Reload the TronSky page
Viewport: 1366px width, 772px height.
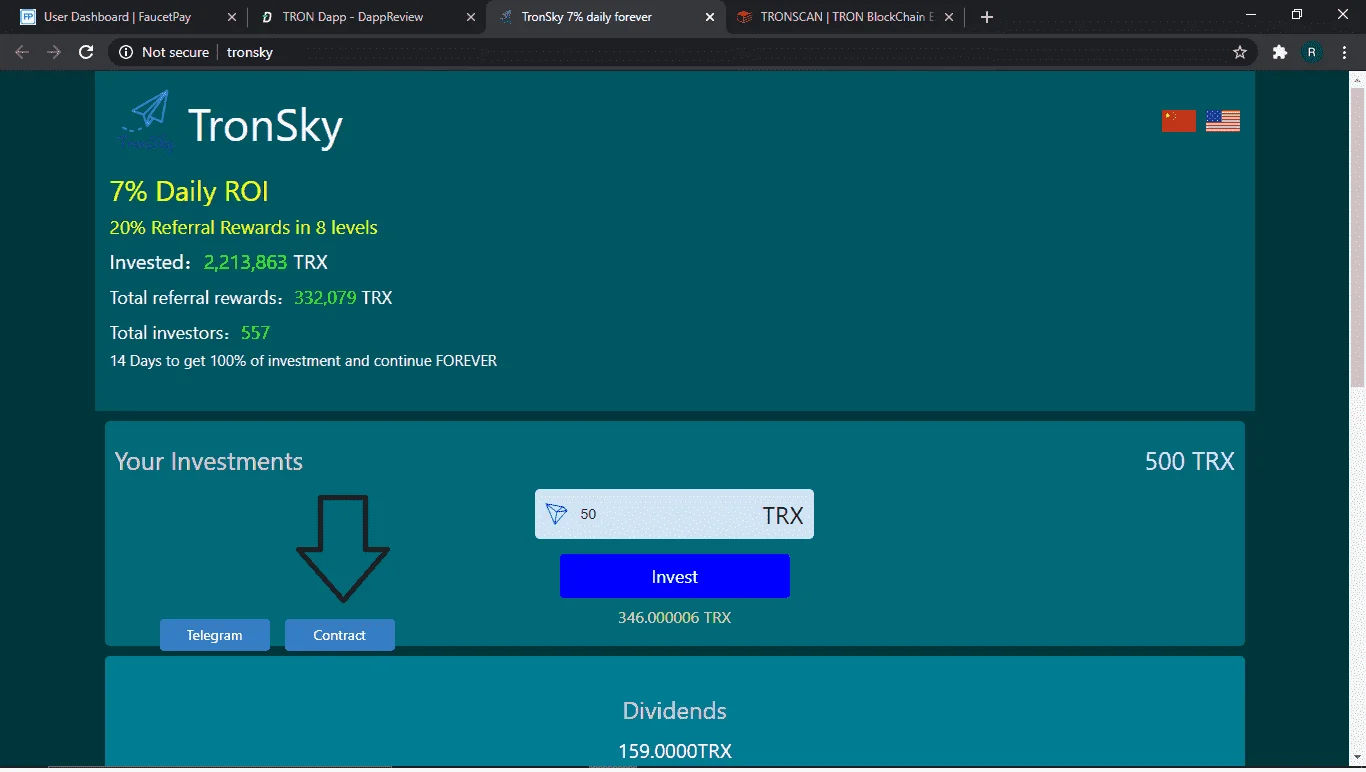(86, 52)
